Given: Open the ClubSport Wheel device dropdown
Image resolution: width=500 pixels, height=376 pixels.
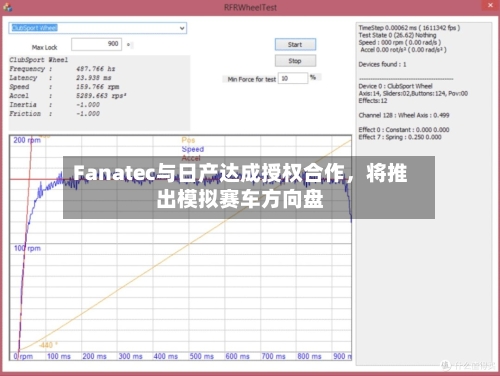Looking at the screenshot, I should (97, 28).
